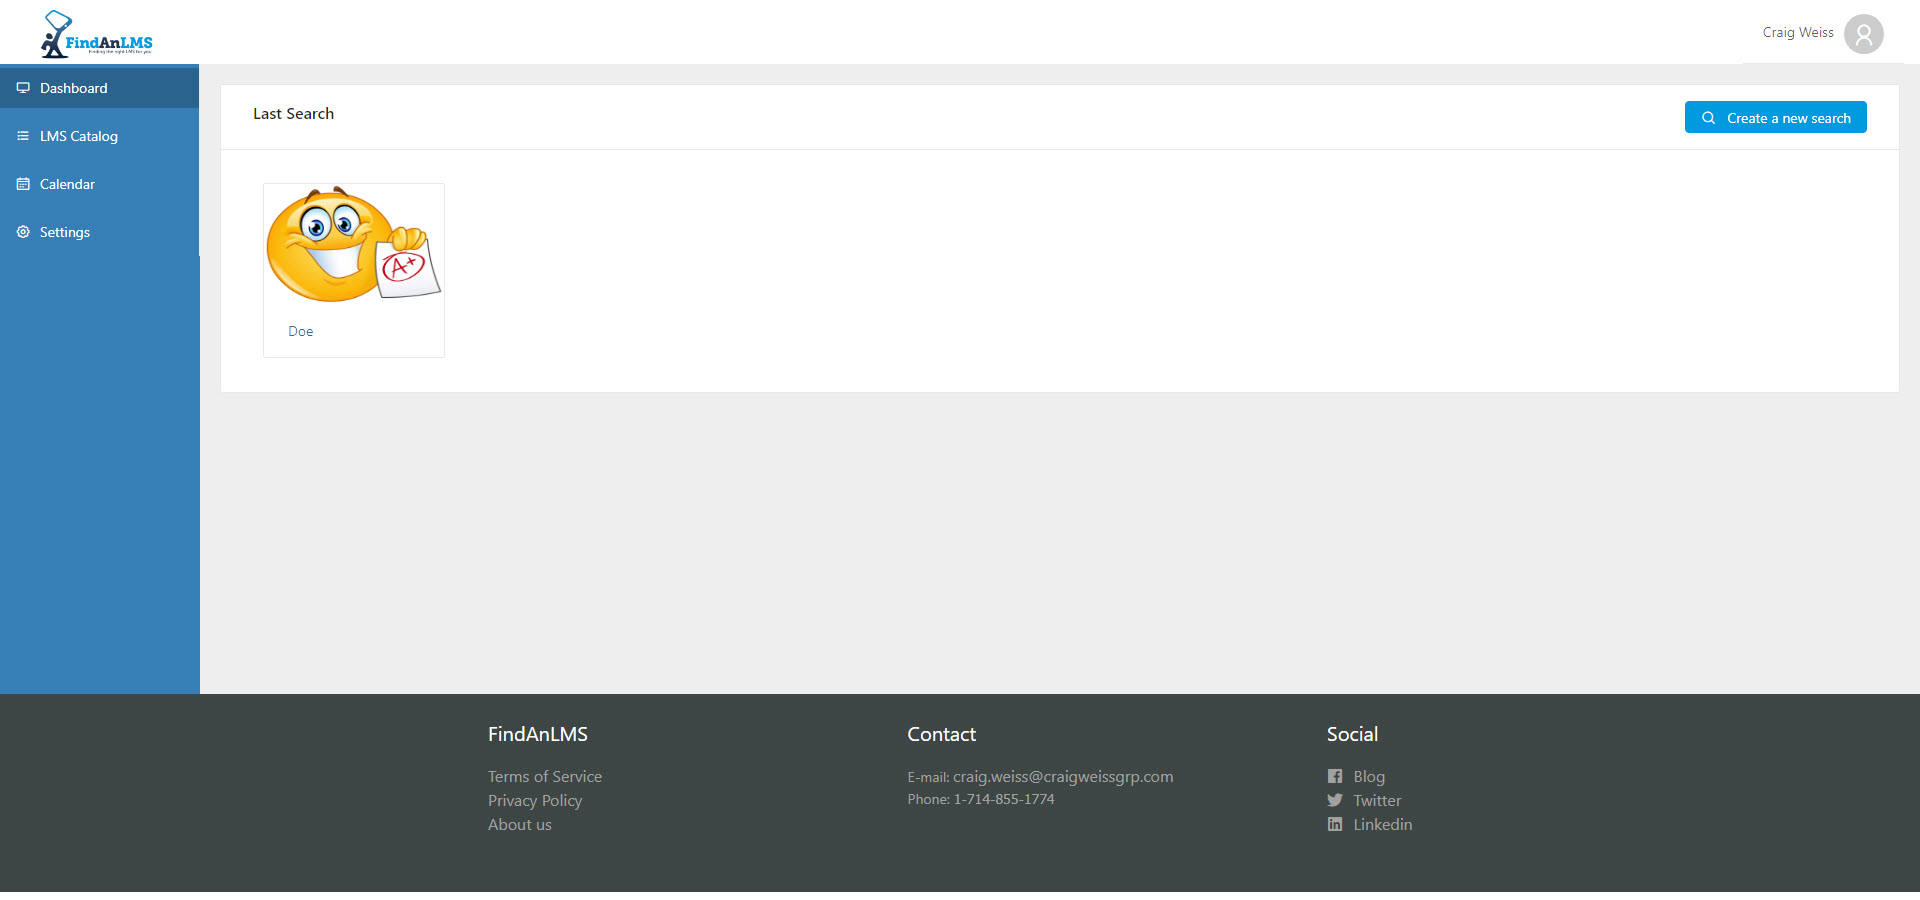The image size is (1920, 900).
Task: Click the Privacy Policy link
Action: [x=535, y=800]
